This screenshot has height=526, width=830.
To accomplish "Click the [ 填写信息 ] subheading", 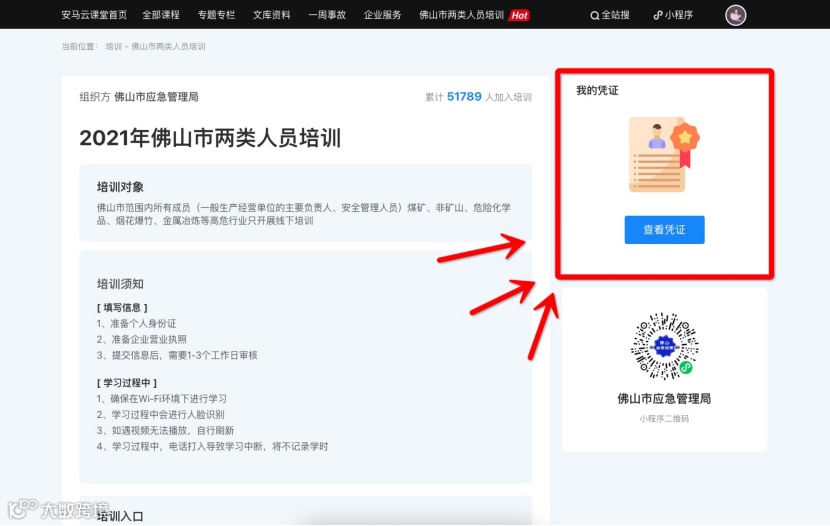I will click(x=122, y=307).
